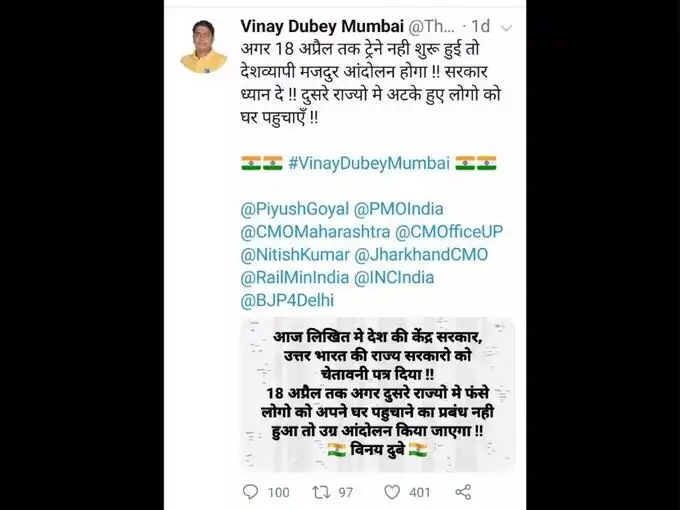Viewport: 680px width, 510px height.
Task: Like the tweet with heart icon
Action: 392,492
